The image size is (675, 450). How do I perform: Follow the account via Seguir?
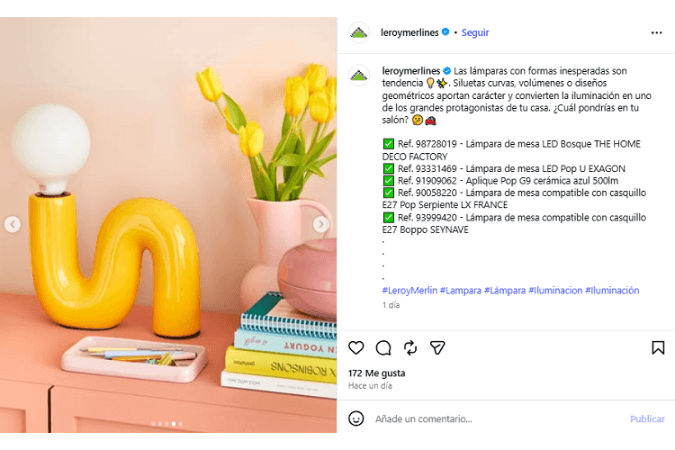point(475,33)
